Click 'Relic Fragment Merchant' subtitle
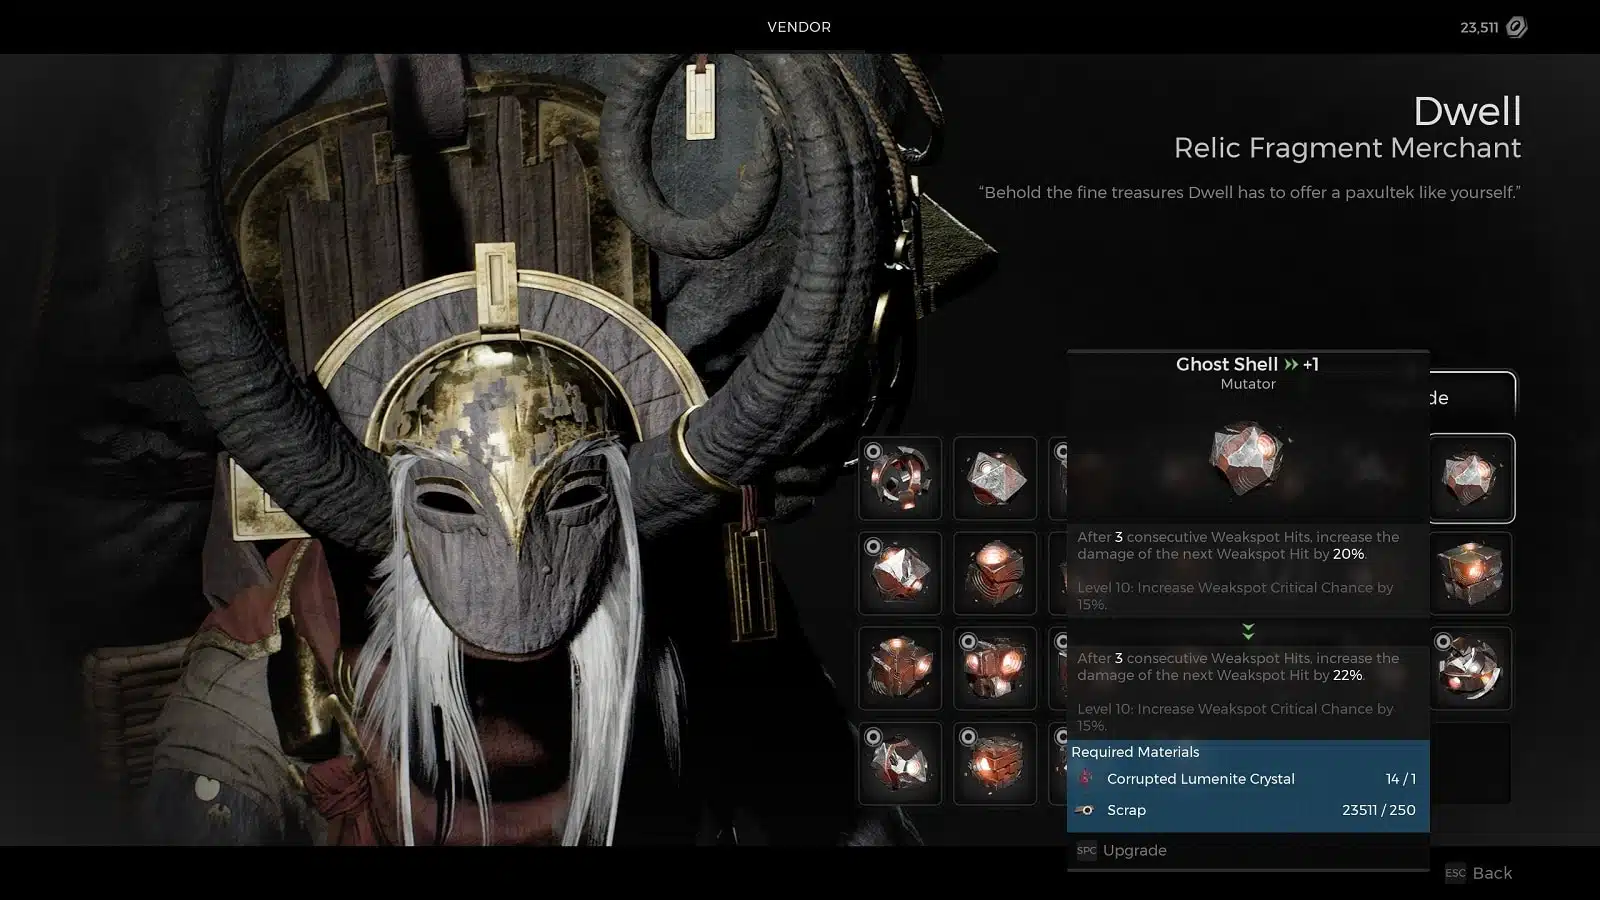Screen dimensions: 1600x900 point(1347,148)
